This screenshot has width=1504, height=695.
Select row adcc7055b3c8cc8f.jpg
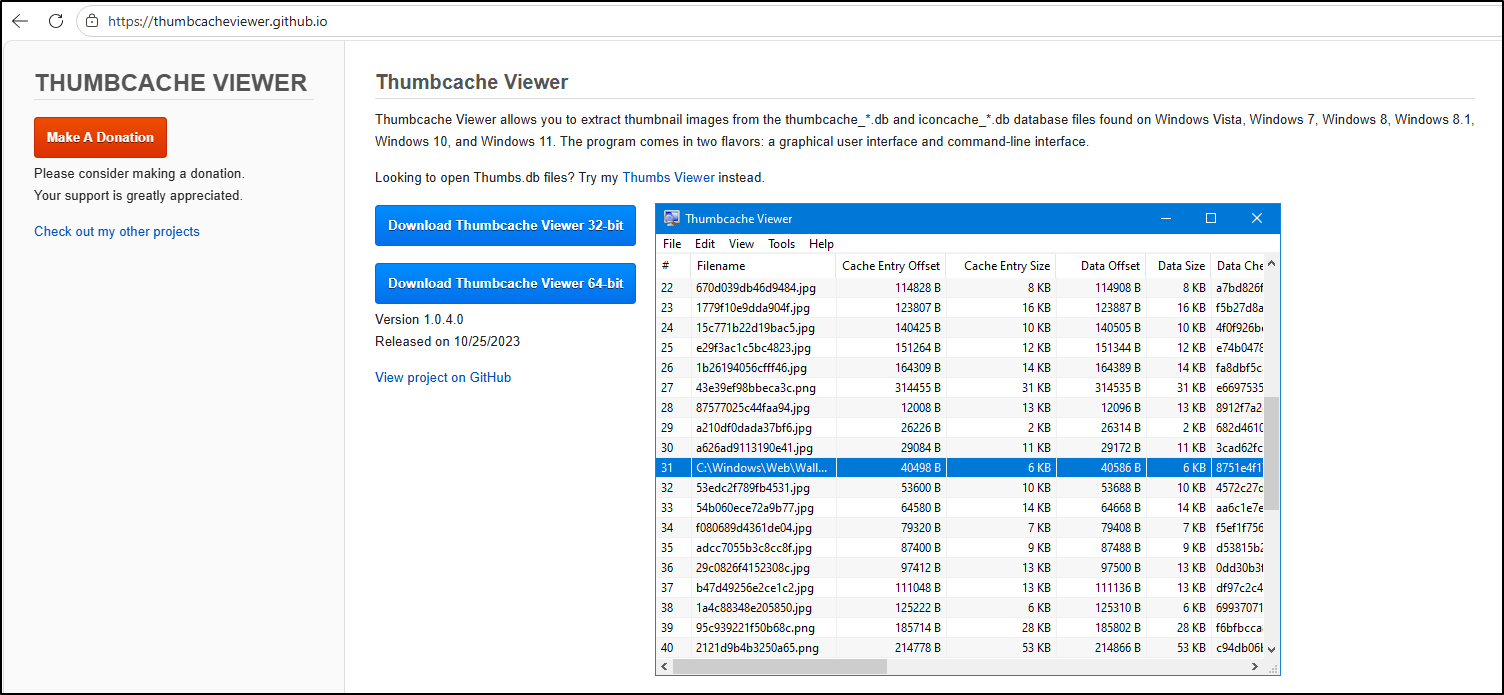point(960,548)
